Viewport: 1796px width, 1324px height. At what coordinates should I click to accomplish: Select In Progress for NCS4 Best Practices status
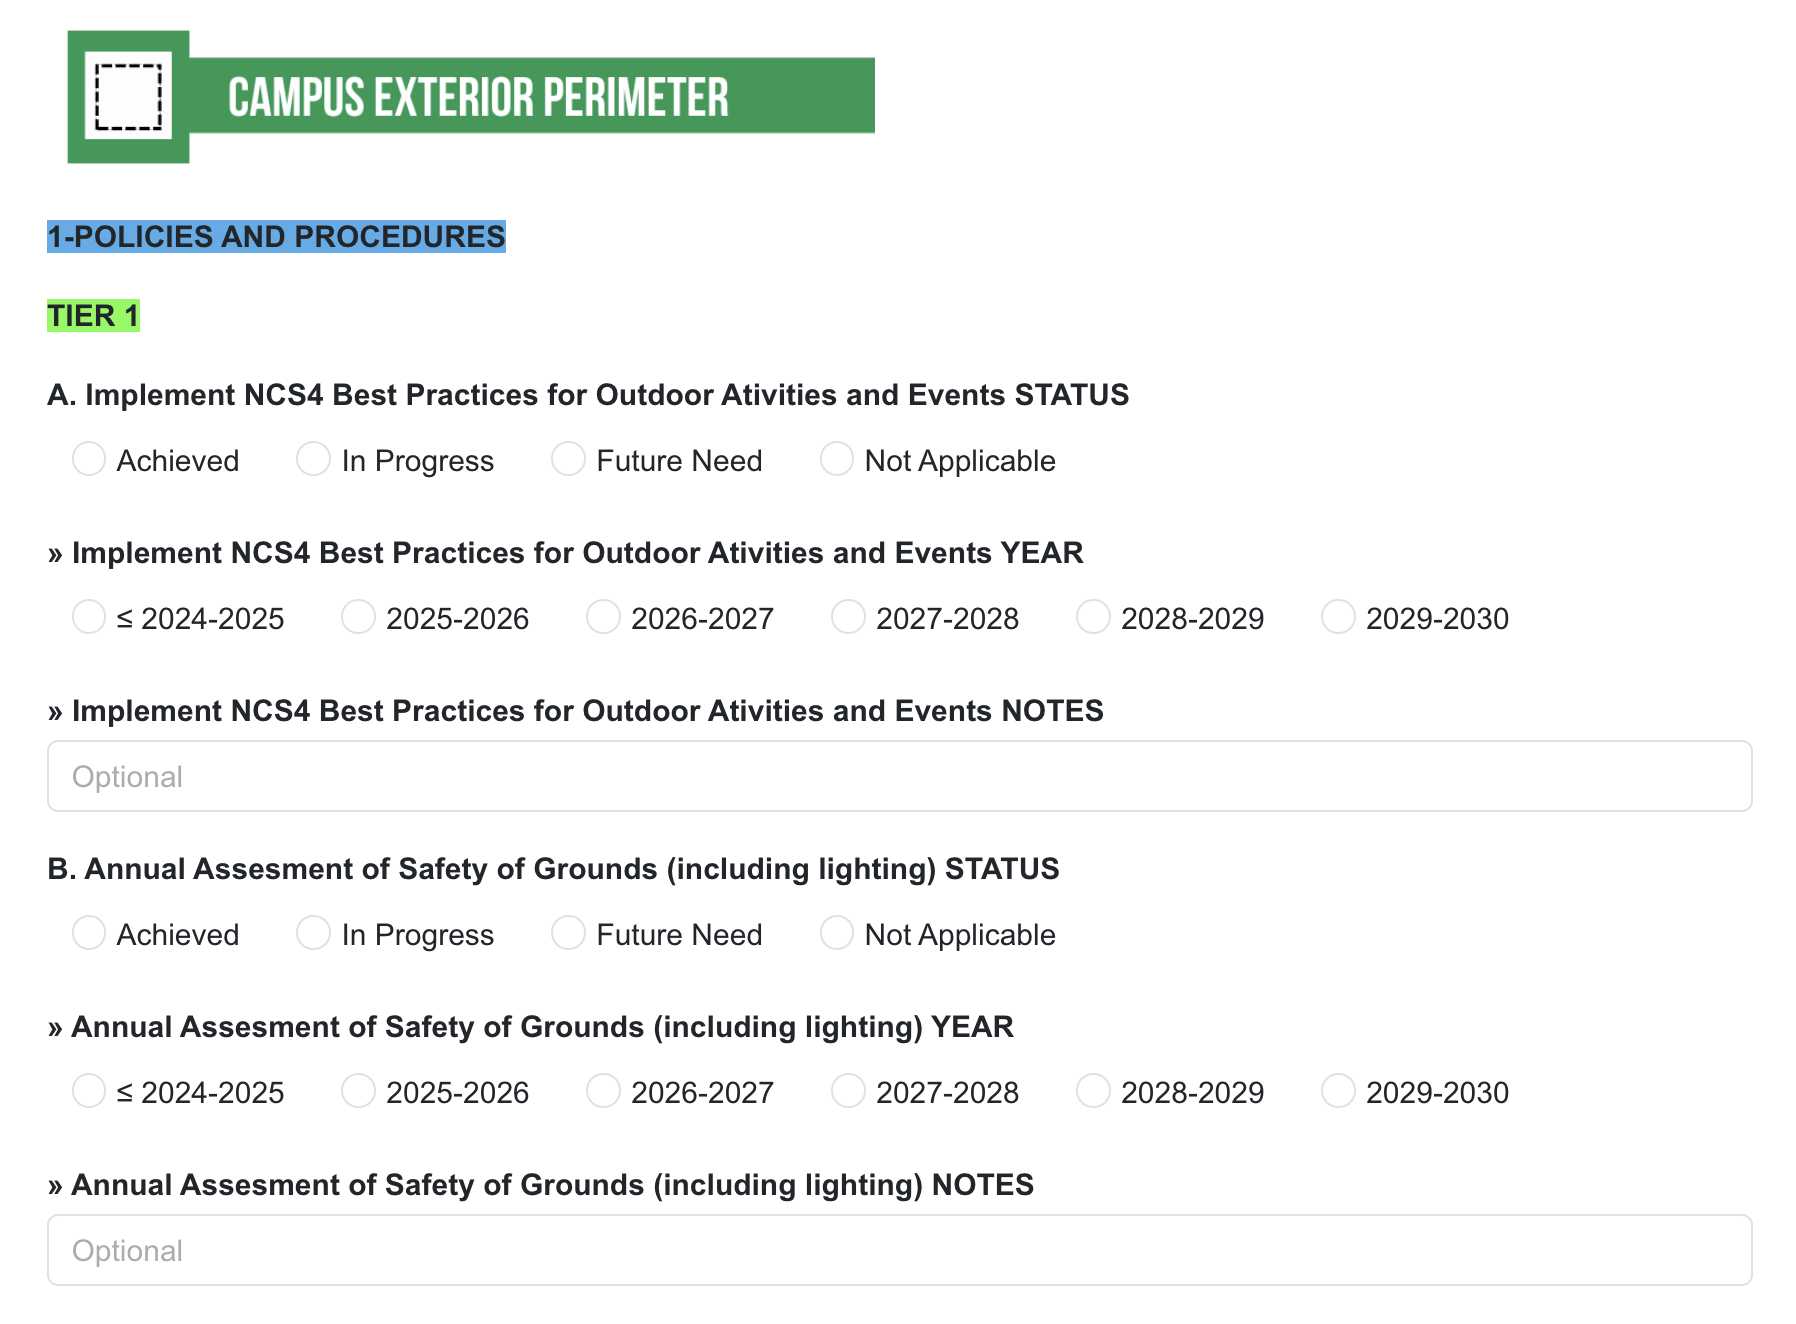pyautogui.click(x=313, y=460)
